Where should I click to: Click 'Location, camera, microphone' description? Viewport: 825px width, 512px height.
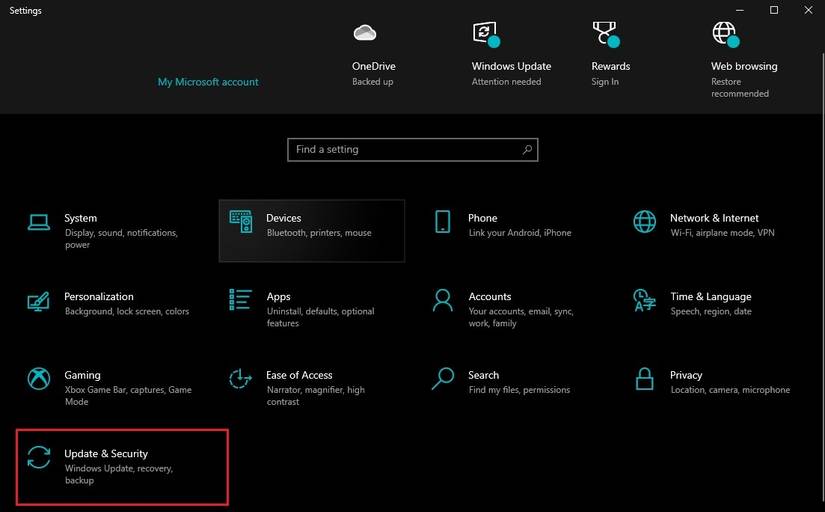pyautogui.click(x=730, y=389)
